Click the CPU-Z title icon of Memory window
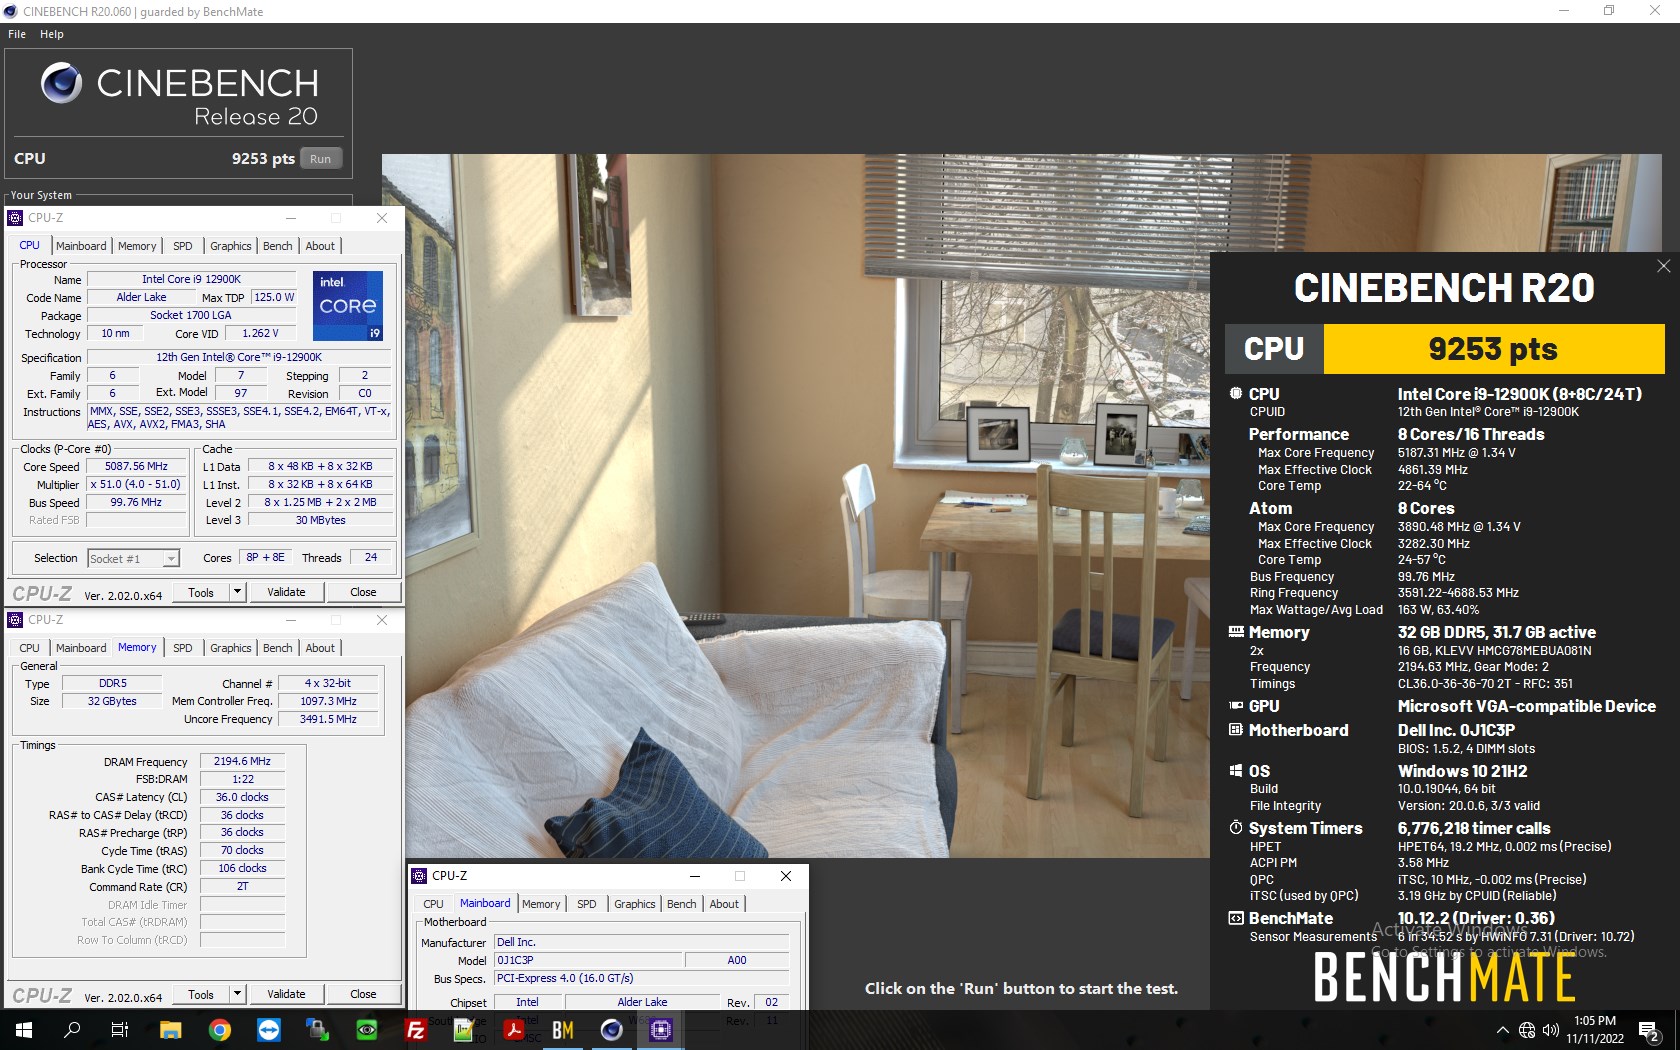 [15, 620]
